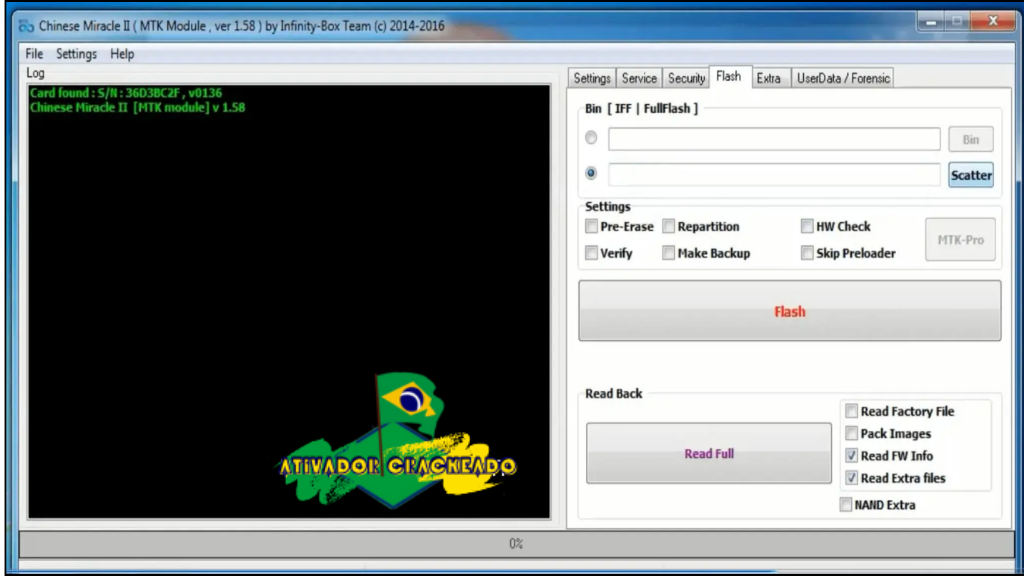Switch to the Security tab
The image size is (1024, 576).
coord(686,78)
